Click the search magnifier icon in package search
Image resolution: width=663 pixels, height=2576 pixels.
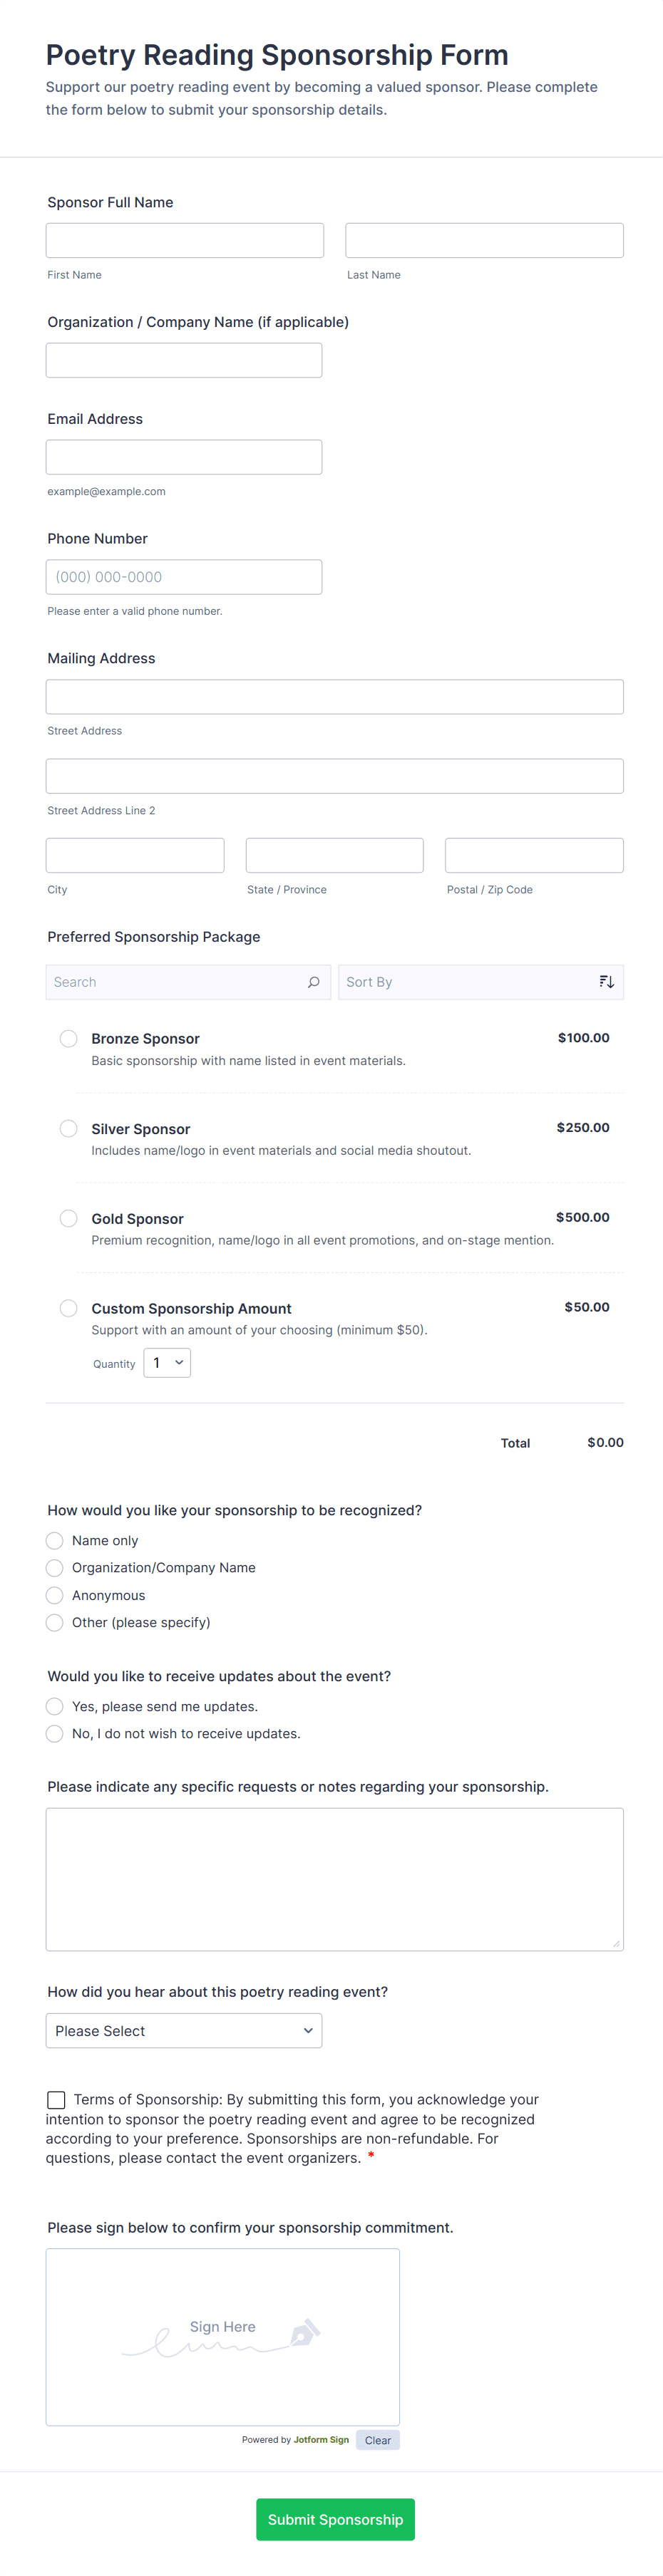click(x=313, y=982)
